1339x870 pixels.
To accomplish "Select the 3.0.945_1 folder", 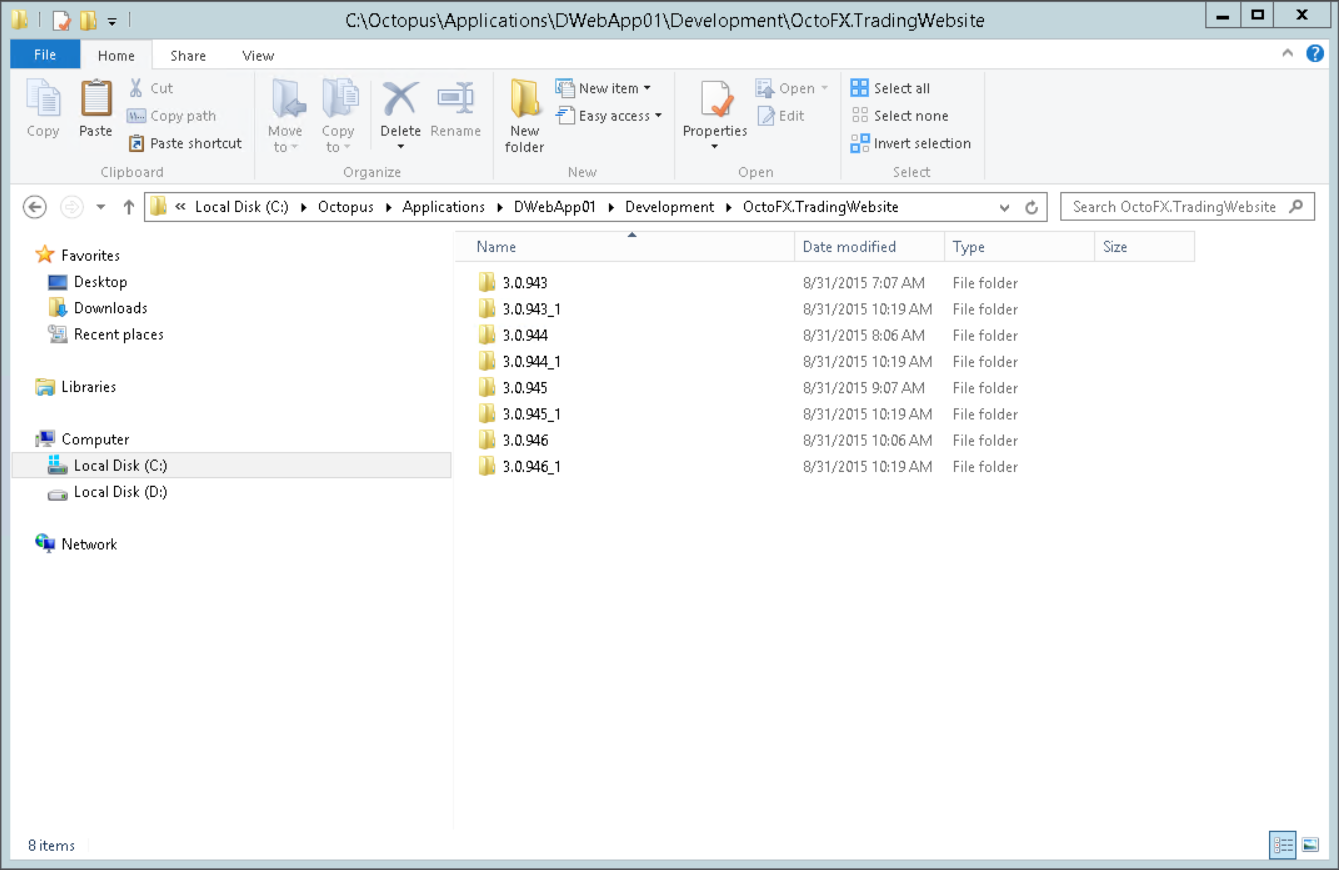I will pyautogui.click(x=531, y=414).
